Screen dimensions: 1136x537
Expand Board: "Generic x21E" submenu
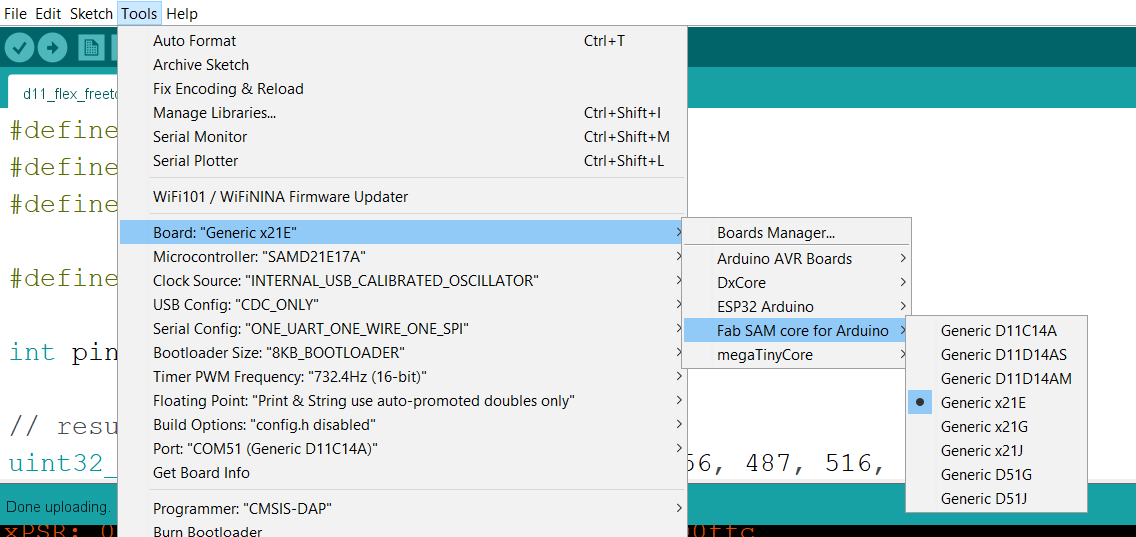click(402, 233)
